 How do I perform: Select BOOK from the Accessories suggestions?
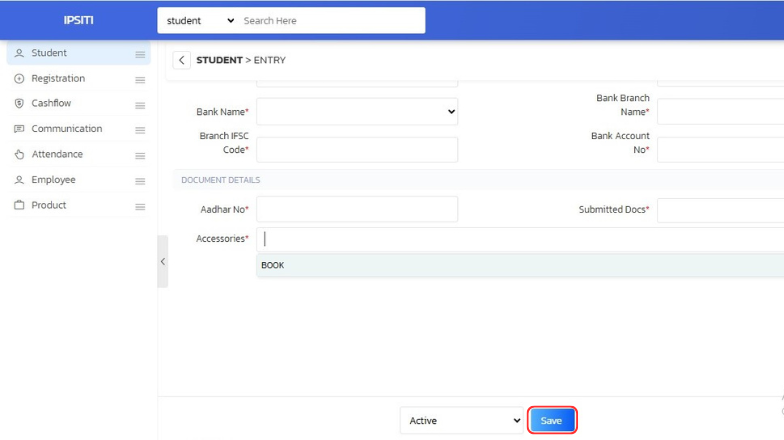click(x=273, y=266)
